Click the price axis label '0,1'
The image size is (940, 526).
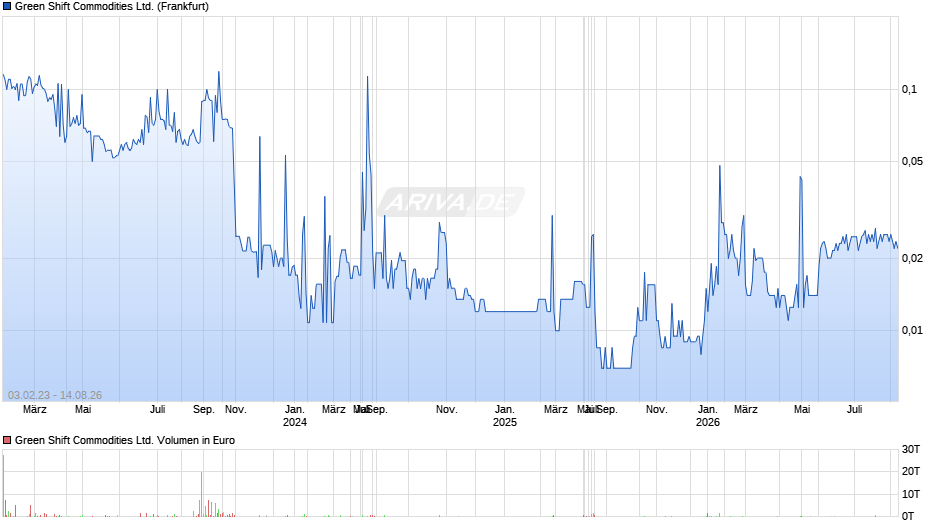(x=909, y=89)
